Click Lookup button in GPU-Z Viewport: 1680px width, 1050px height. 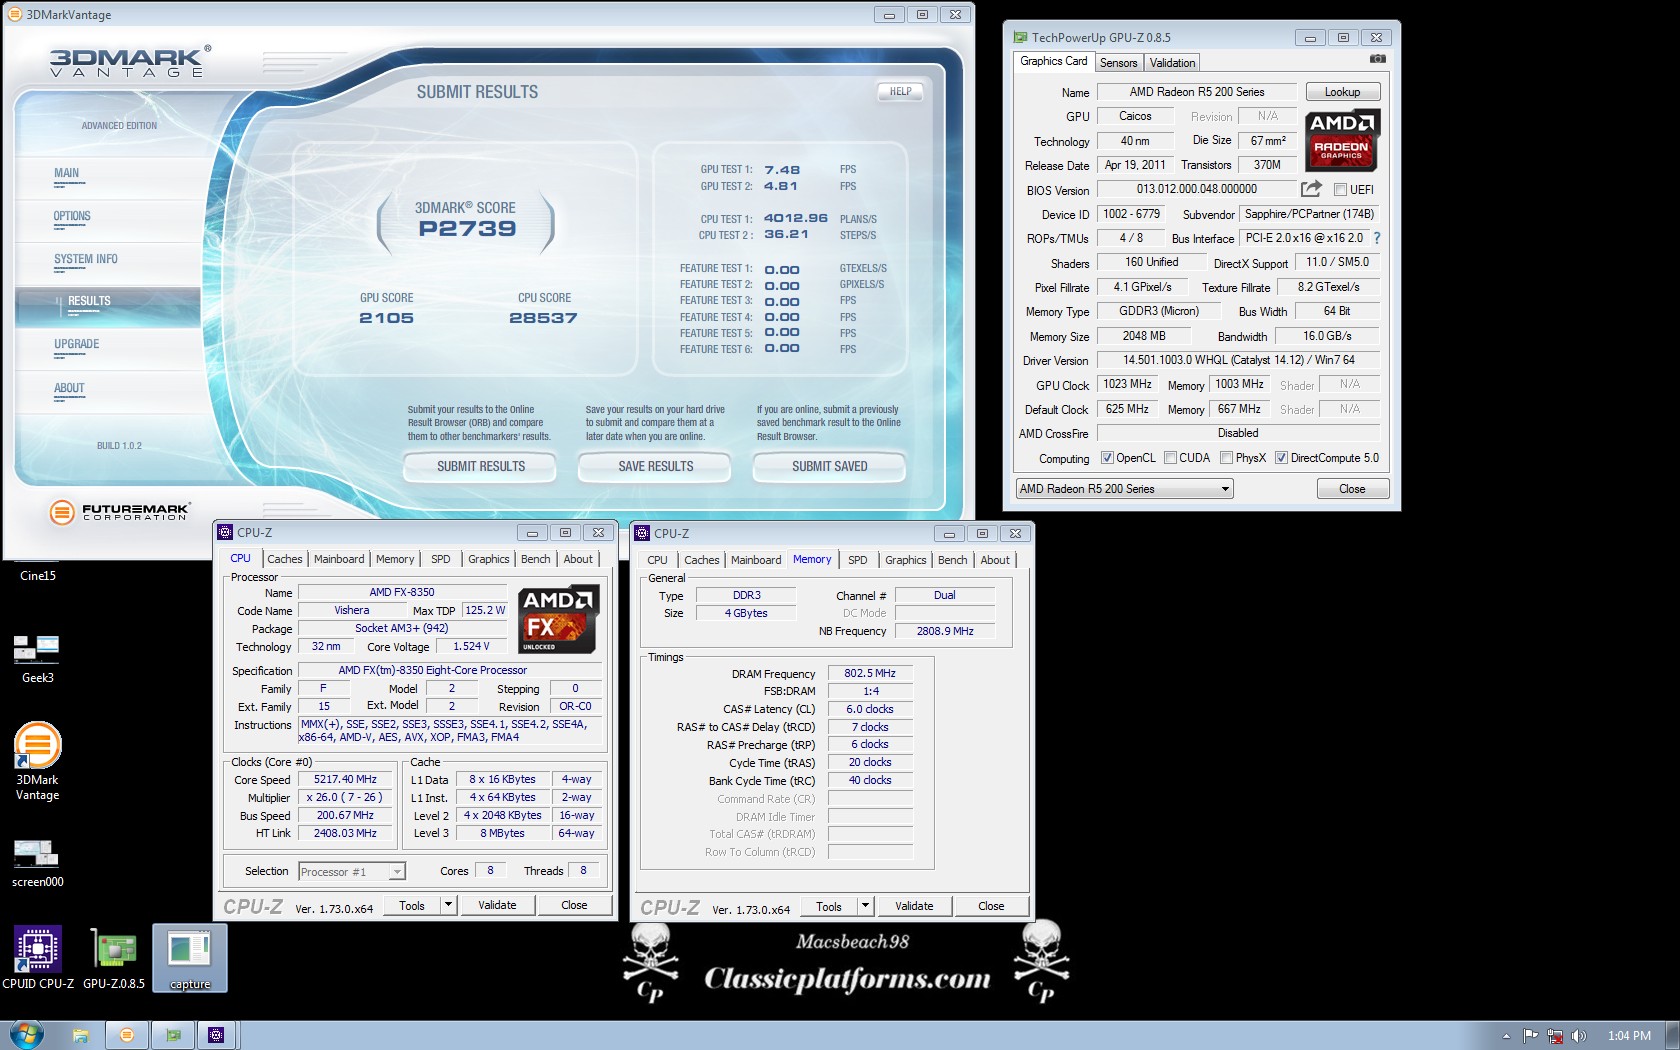pos(1342,92)
